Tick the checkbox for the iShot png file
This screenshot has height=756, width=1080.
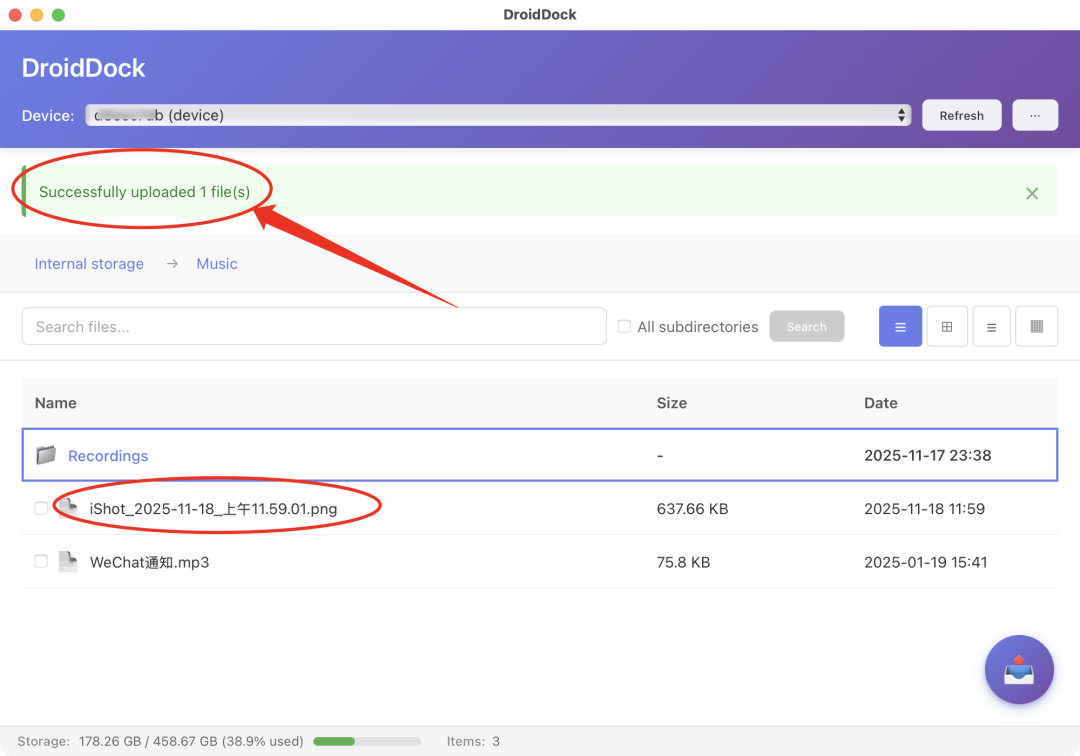pos(41,508)
